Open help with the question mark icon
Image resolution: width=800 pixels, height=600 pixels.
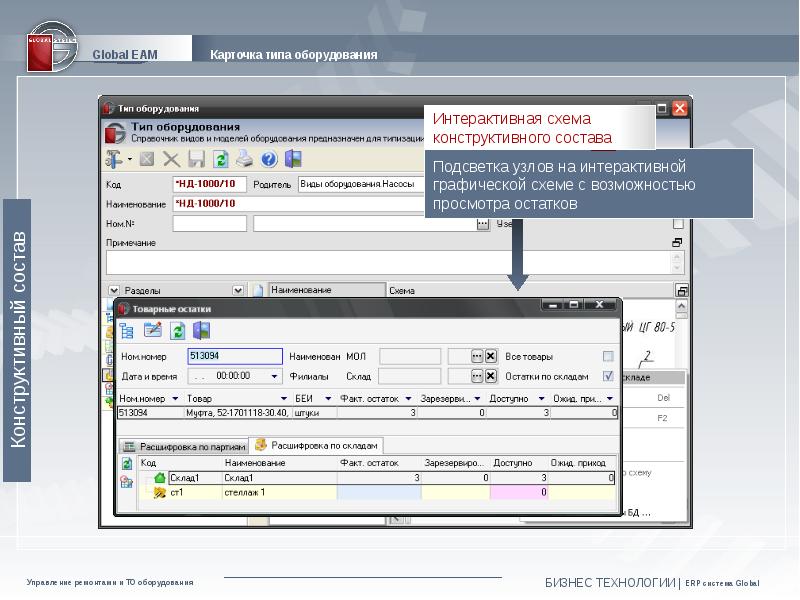tap(268, 159)
